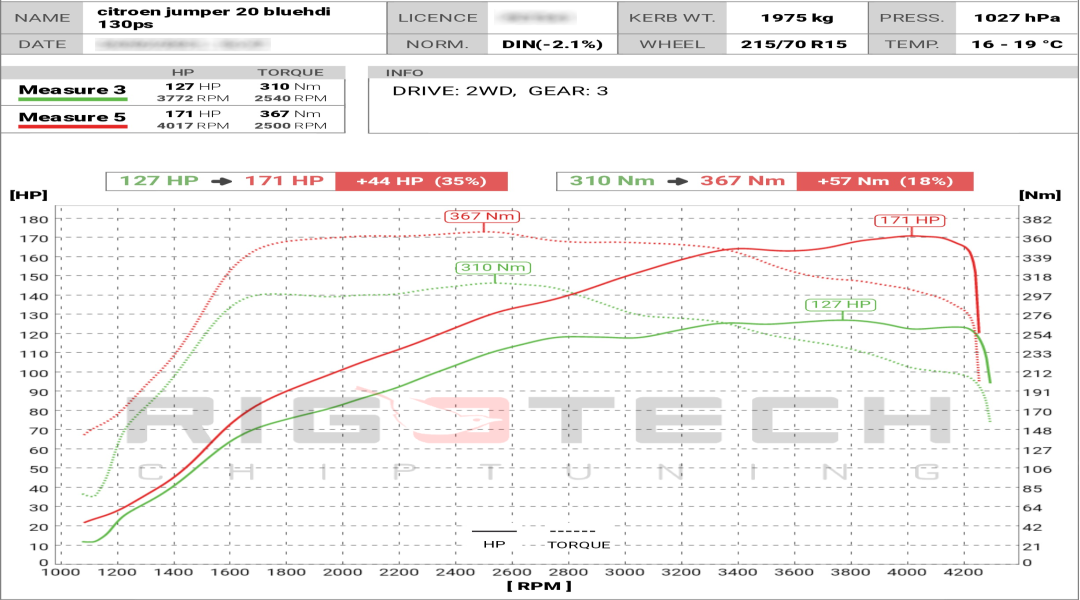This screenshot has width=1080, height=600.
Task: Click the [HP] axis title
Action: tap(29, 195)
